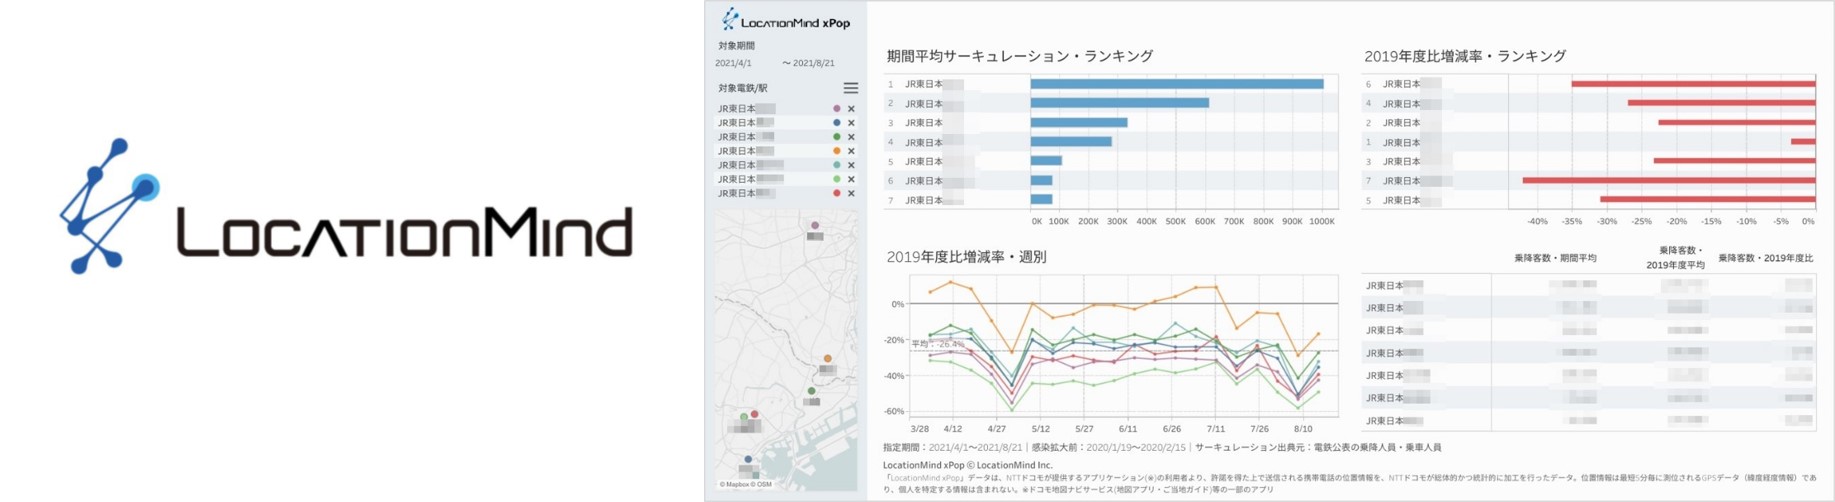Screen dimensions: 1835x502
Task: Click the 8/10 label on weekly chart axis
Action: point(1303,429)
